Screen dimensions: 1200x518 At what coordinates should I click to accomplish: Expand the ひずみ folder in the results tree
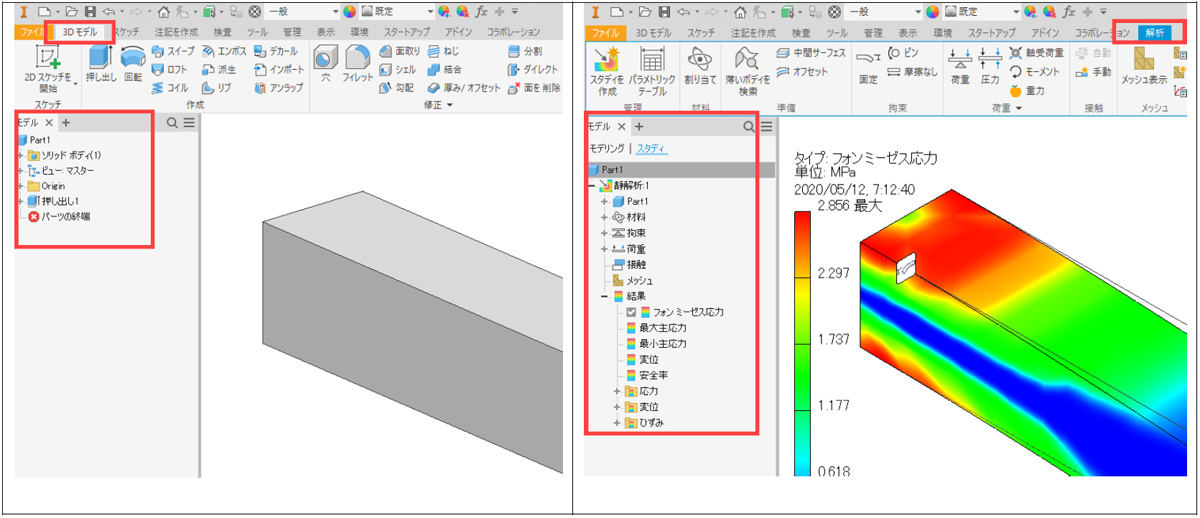click(617, 423)
